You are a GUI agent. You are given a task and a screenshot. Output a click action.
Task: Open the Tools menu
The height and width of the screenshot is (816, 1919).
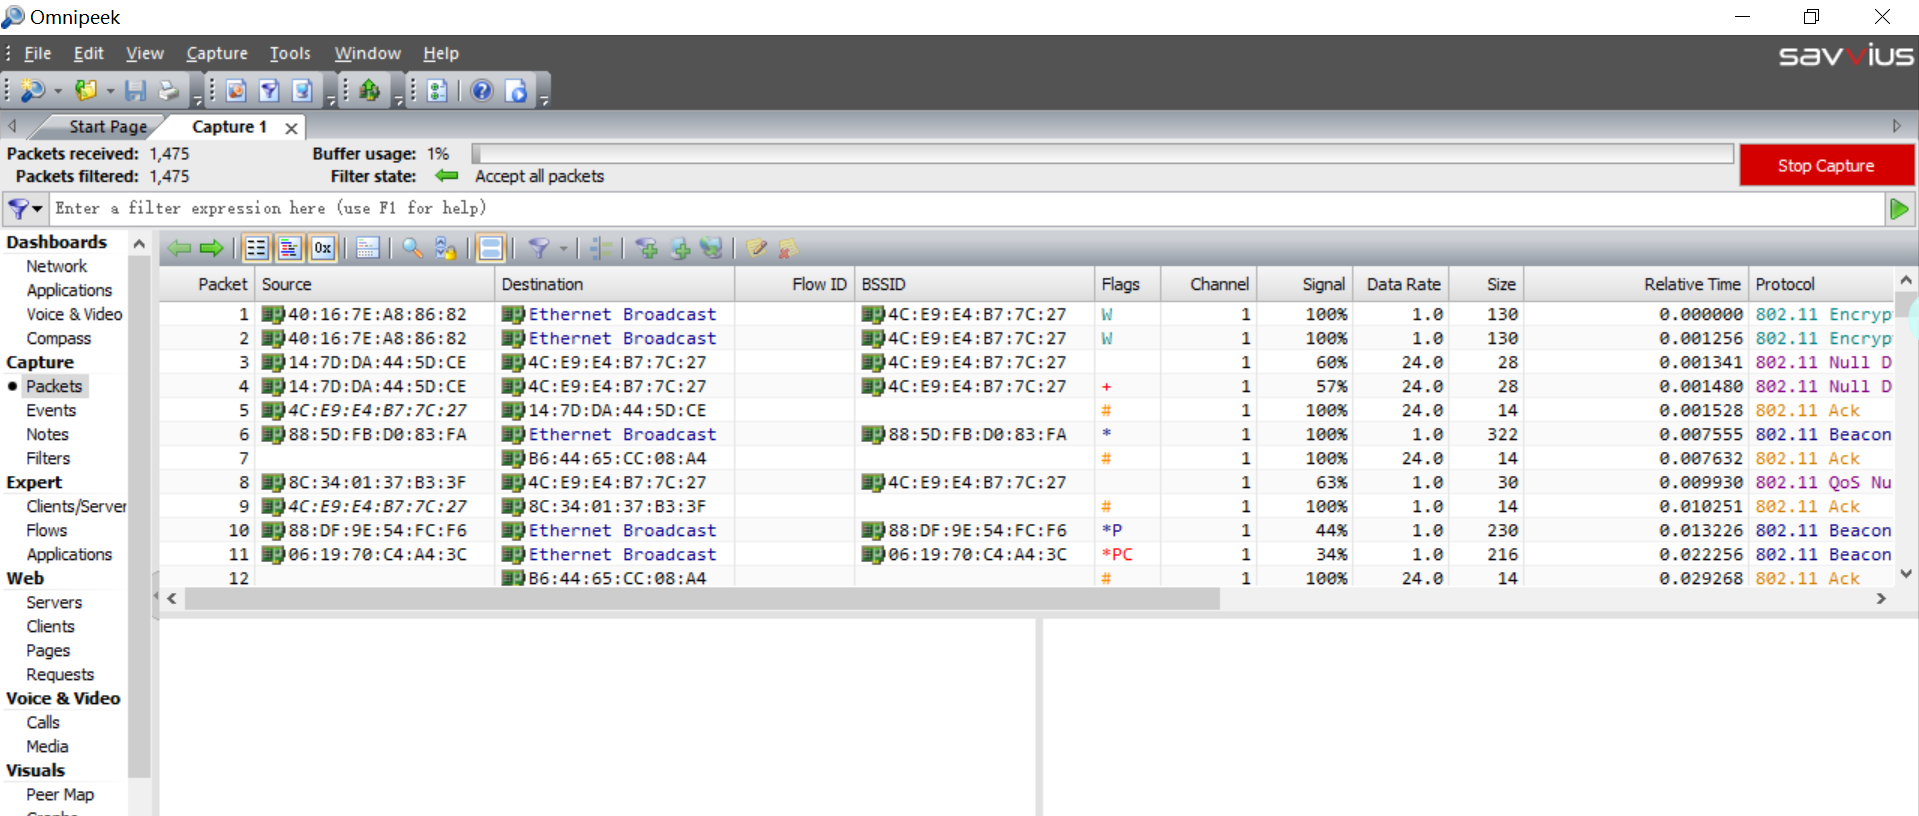290,53
